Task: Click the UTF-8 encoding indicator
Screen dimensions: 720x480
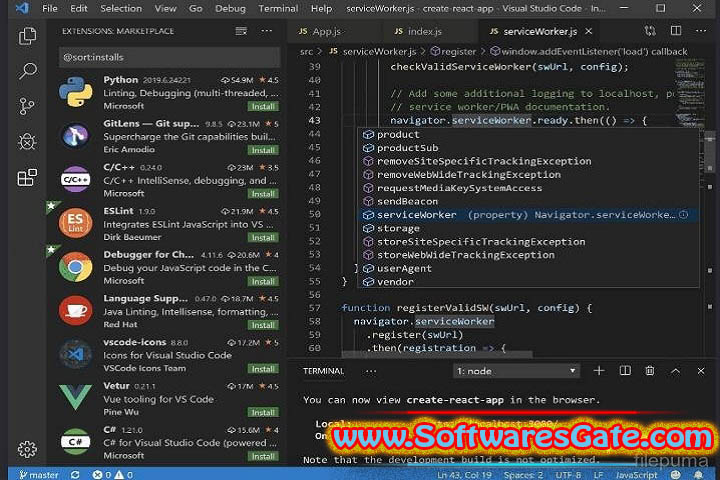Action: (568, 474)
